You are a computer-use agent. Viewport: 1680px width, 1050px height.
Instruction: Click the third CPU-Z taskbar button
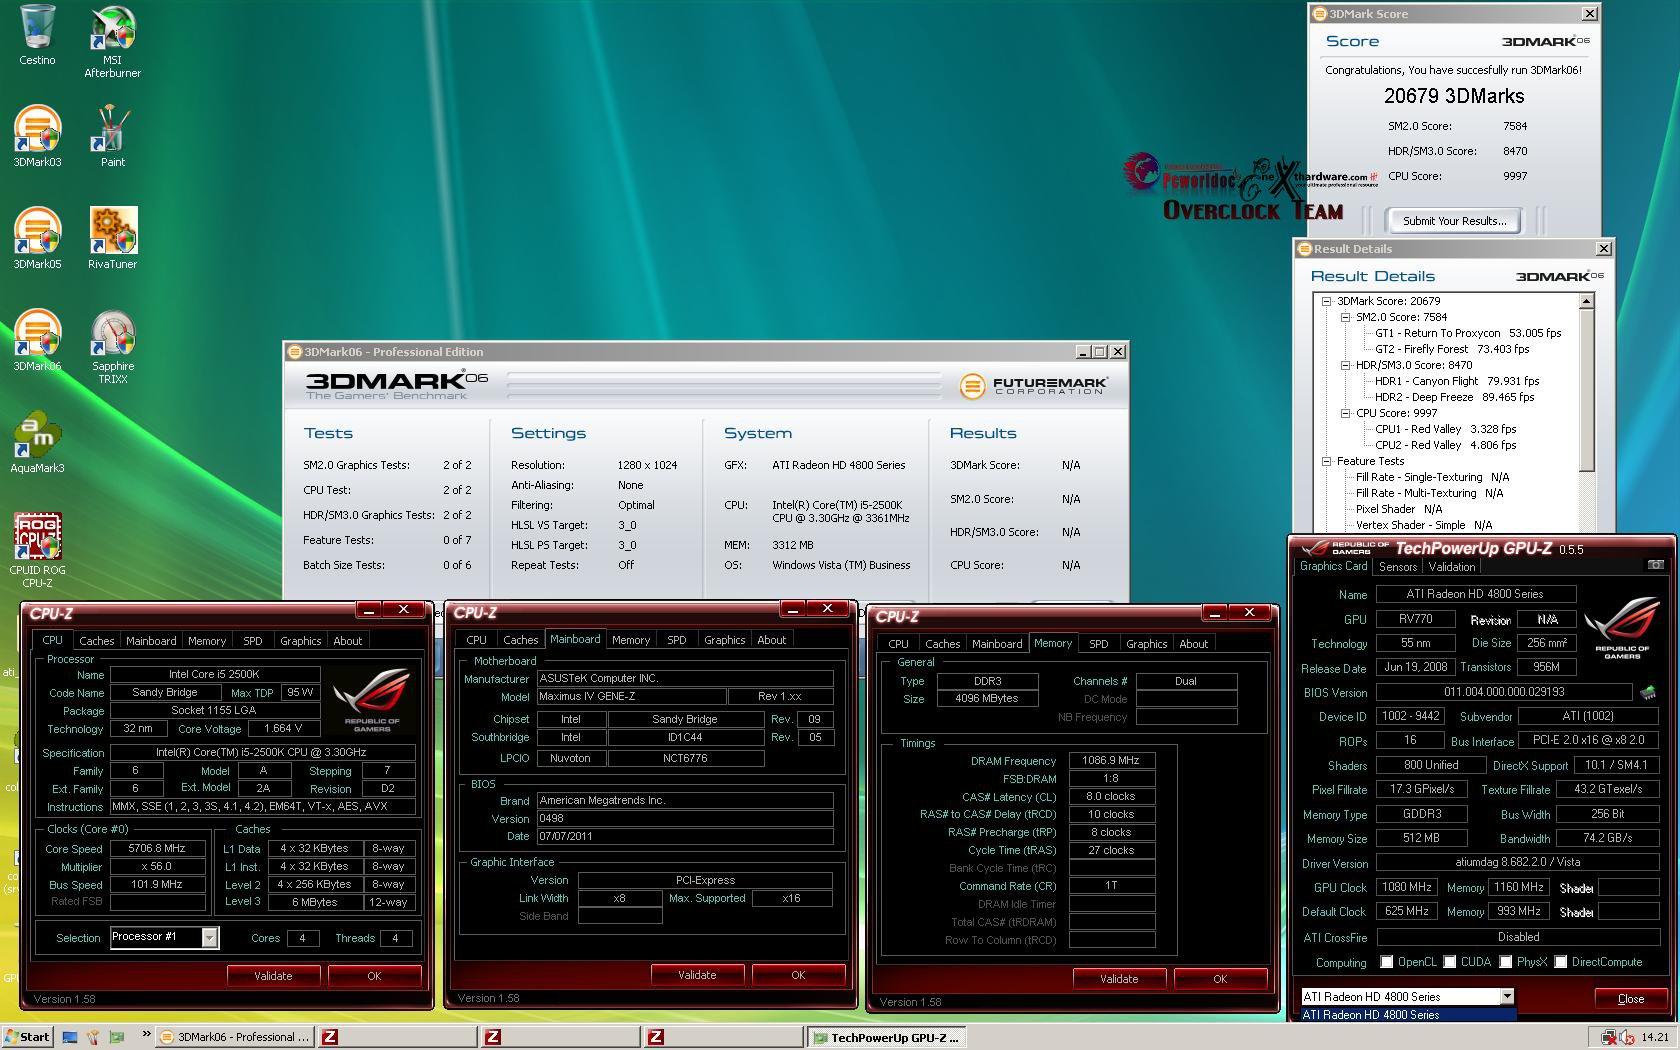[x=722, y=1037]
